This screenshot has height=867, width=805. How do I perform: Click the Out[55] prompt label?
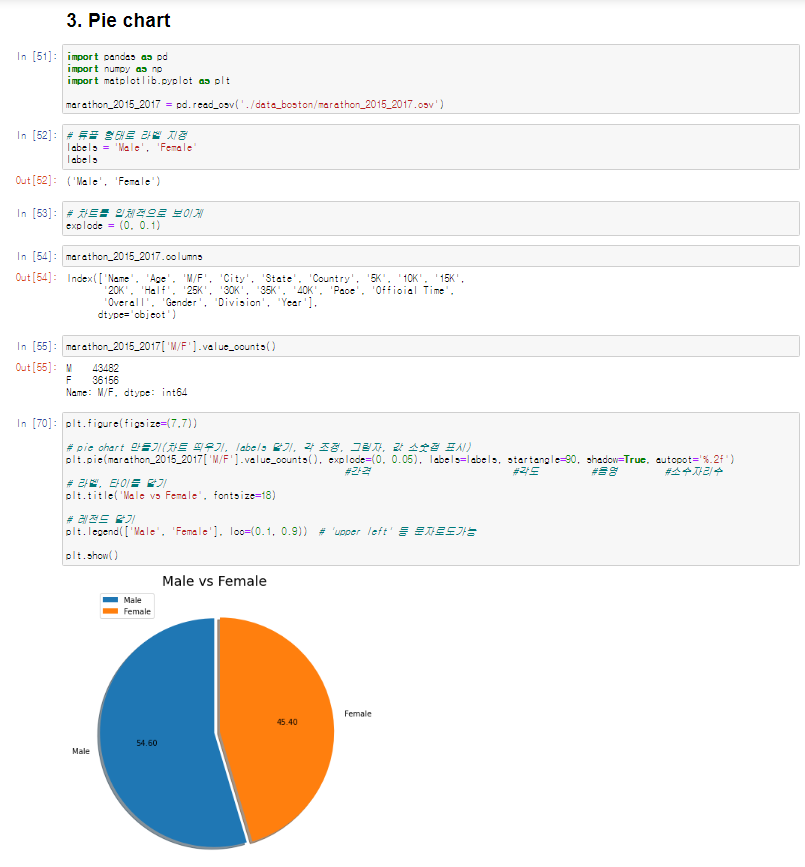[36, 367]
